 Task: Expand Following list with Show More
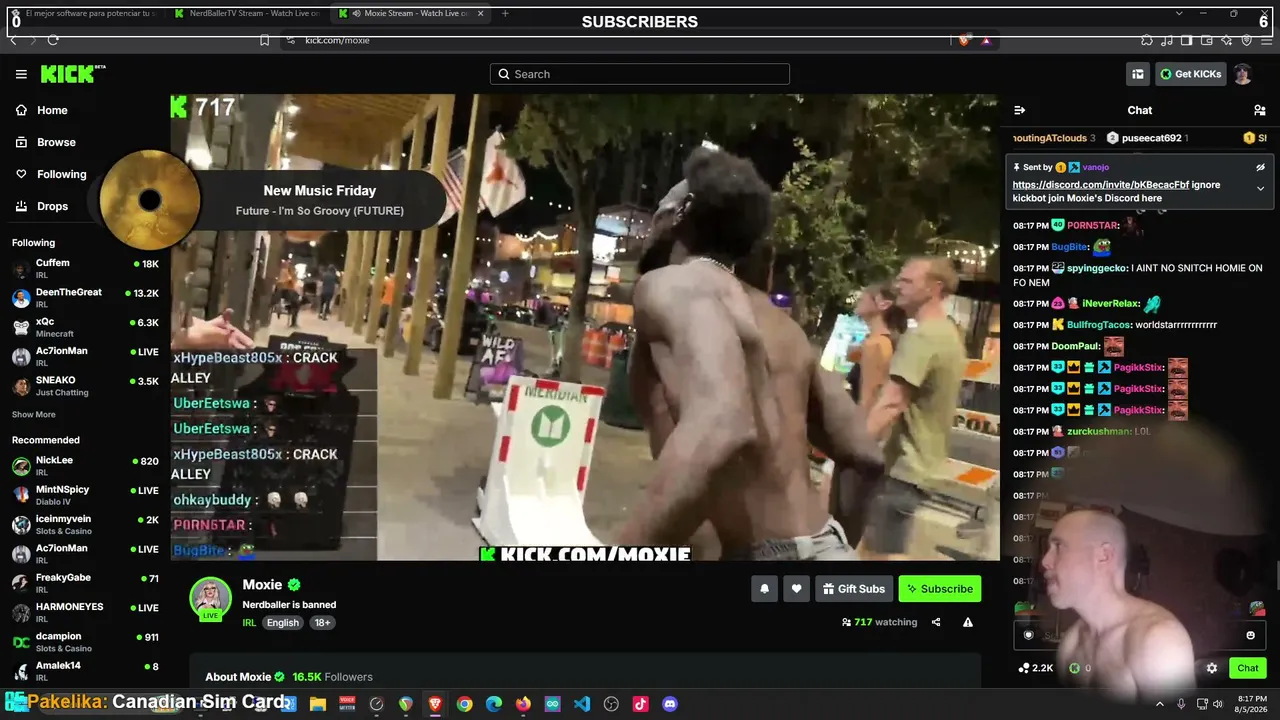34,415
